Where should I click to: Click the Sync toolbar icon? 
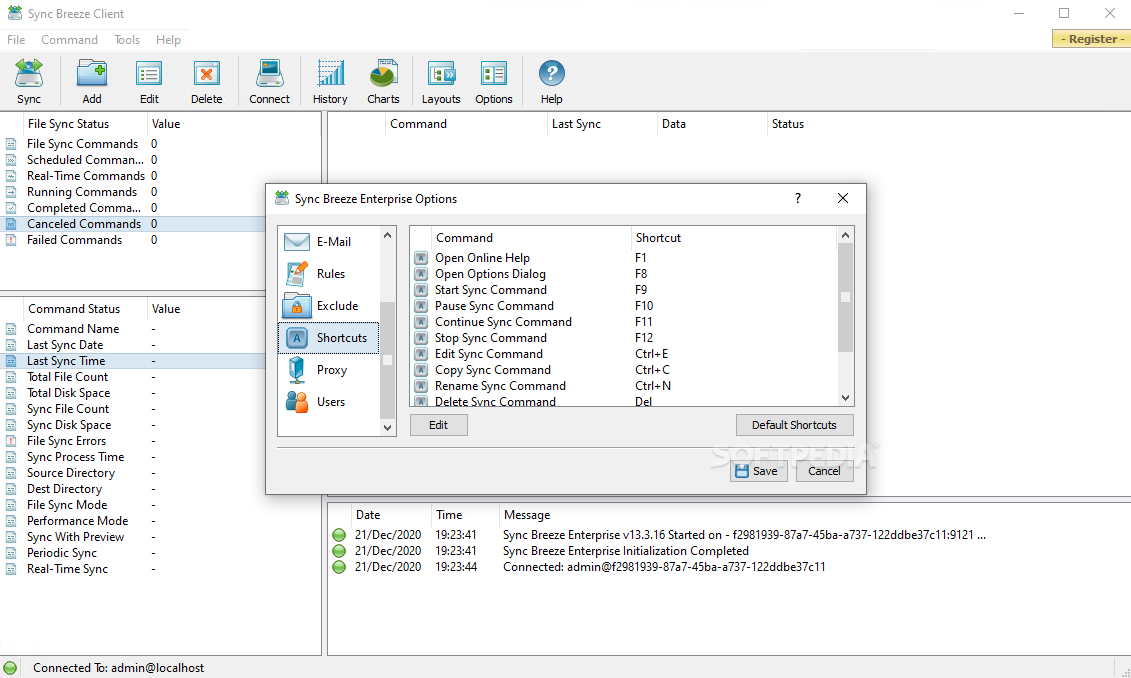(x=29, y=82)
